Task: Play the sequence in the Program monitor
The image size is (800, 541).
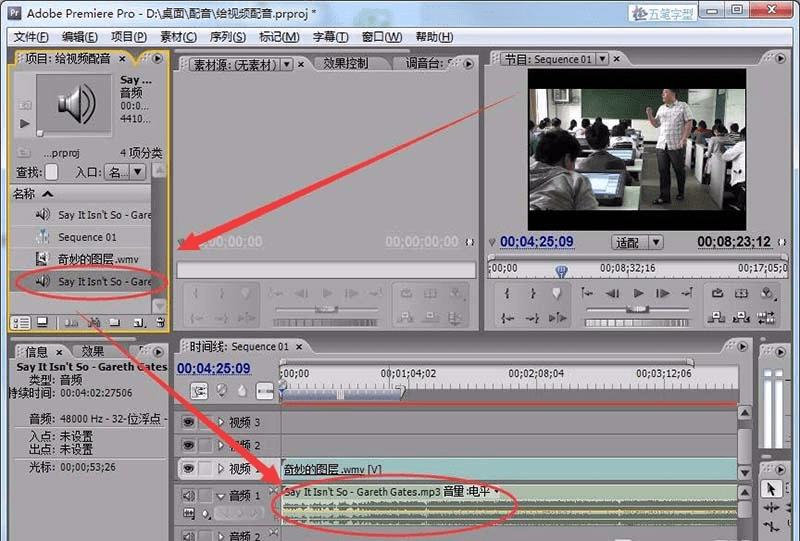Action: [638, 293]
